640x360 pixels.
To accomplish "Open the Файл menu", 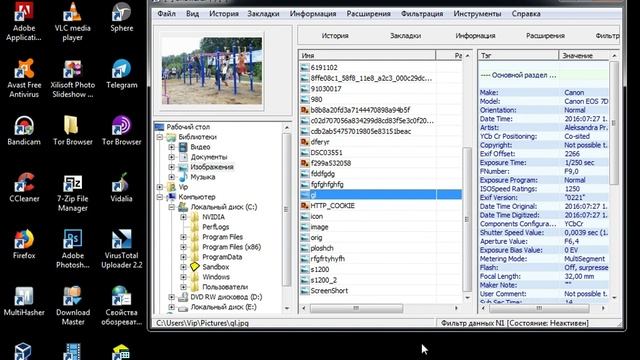I will tap(167, 13).
